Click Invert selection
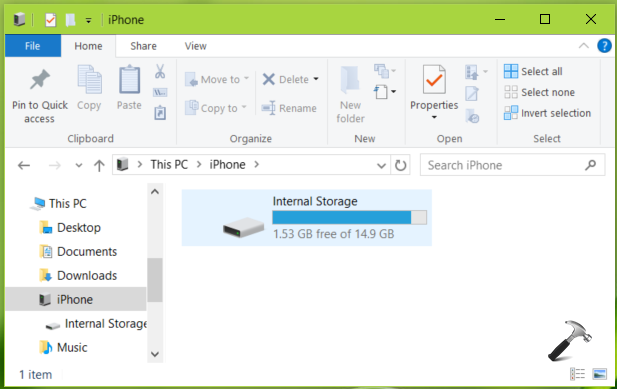Screen dimensions: 617x389 click(547, 113)
